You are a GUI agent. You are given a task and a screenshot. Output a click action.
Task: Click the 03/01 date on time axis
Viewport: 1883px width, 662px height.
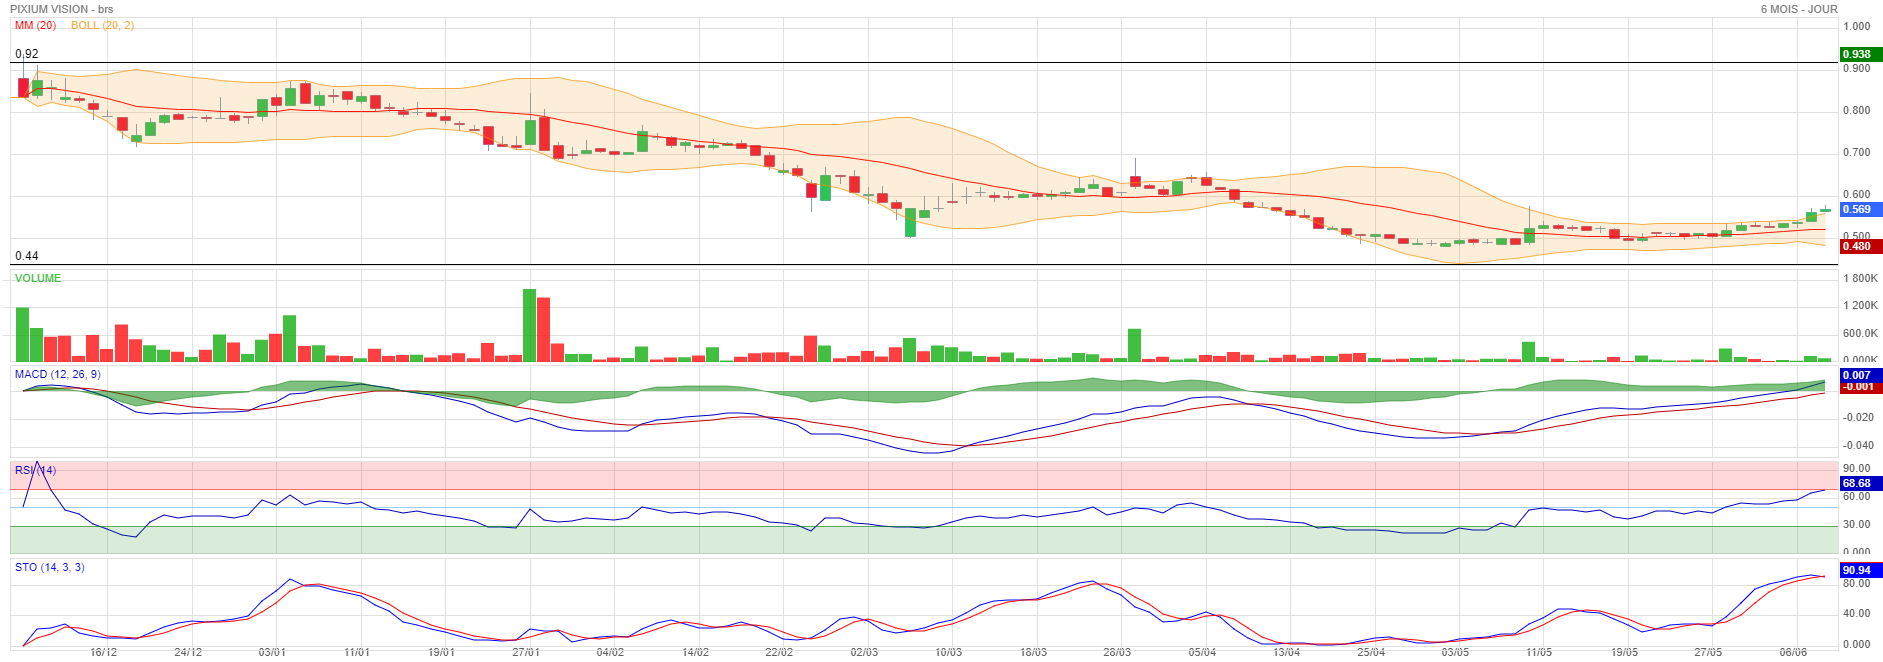(272, 652)
